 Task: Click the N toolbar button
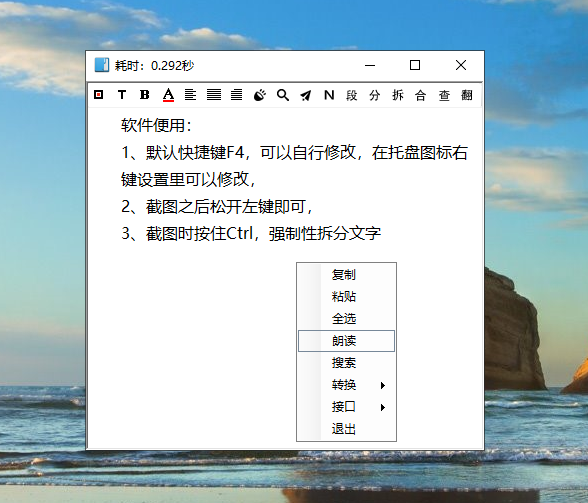click(x=329, y=95)
